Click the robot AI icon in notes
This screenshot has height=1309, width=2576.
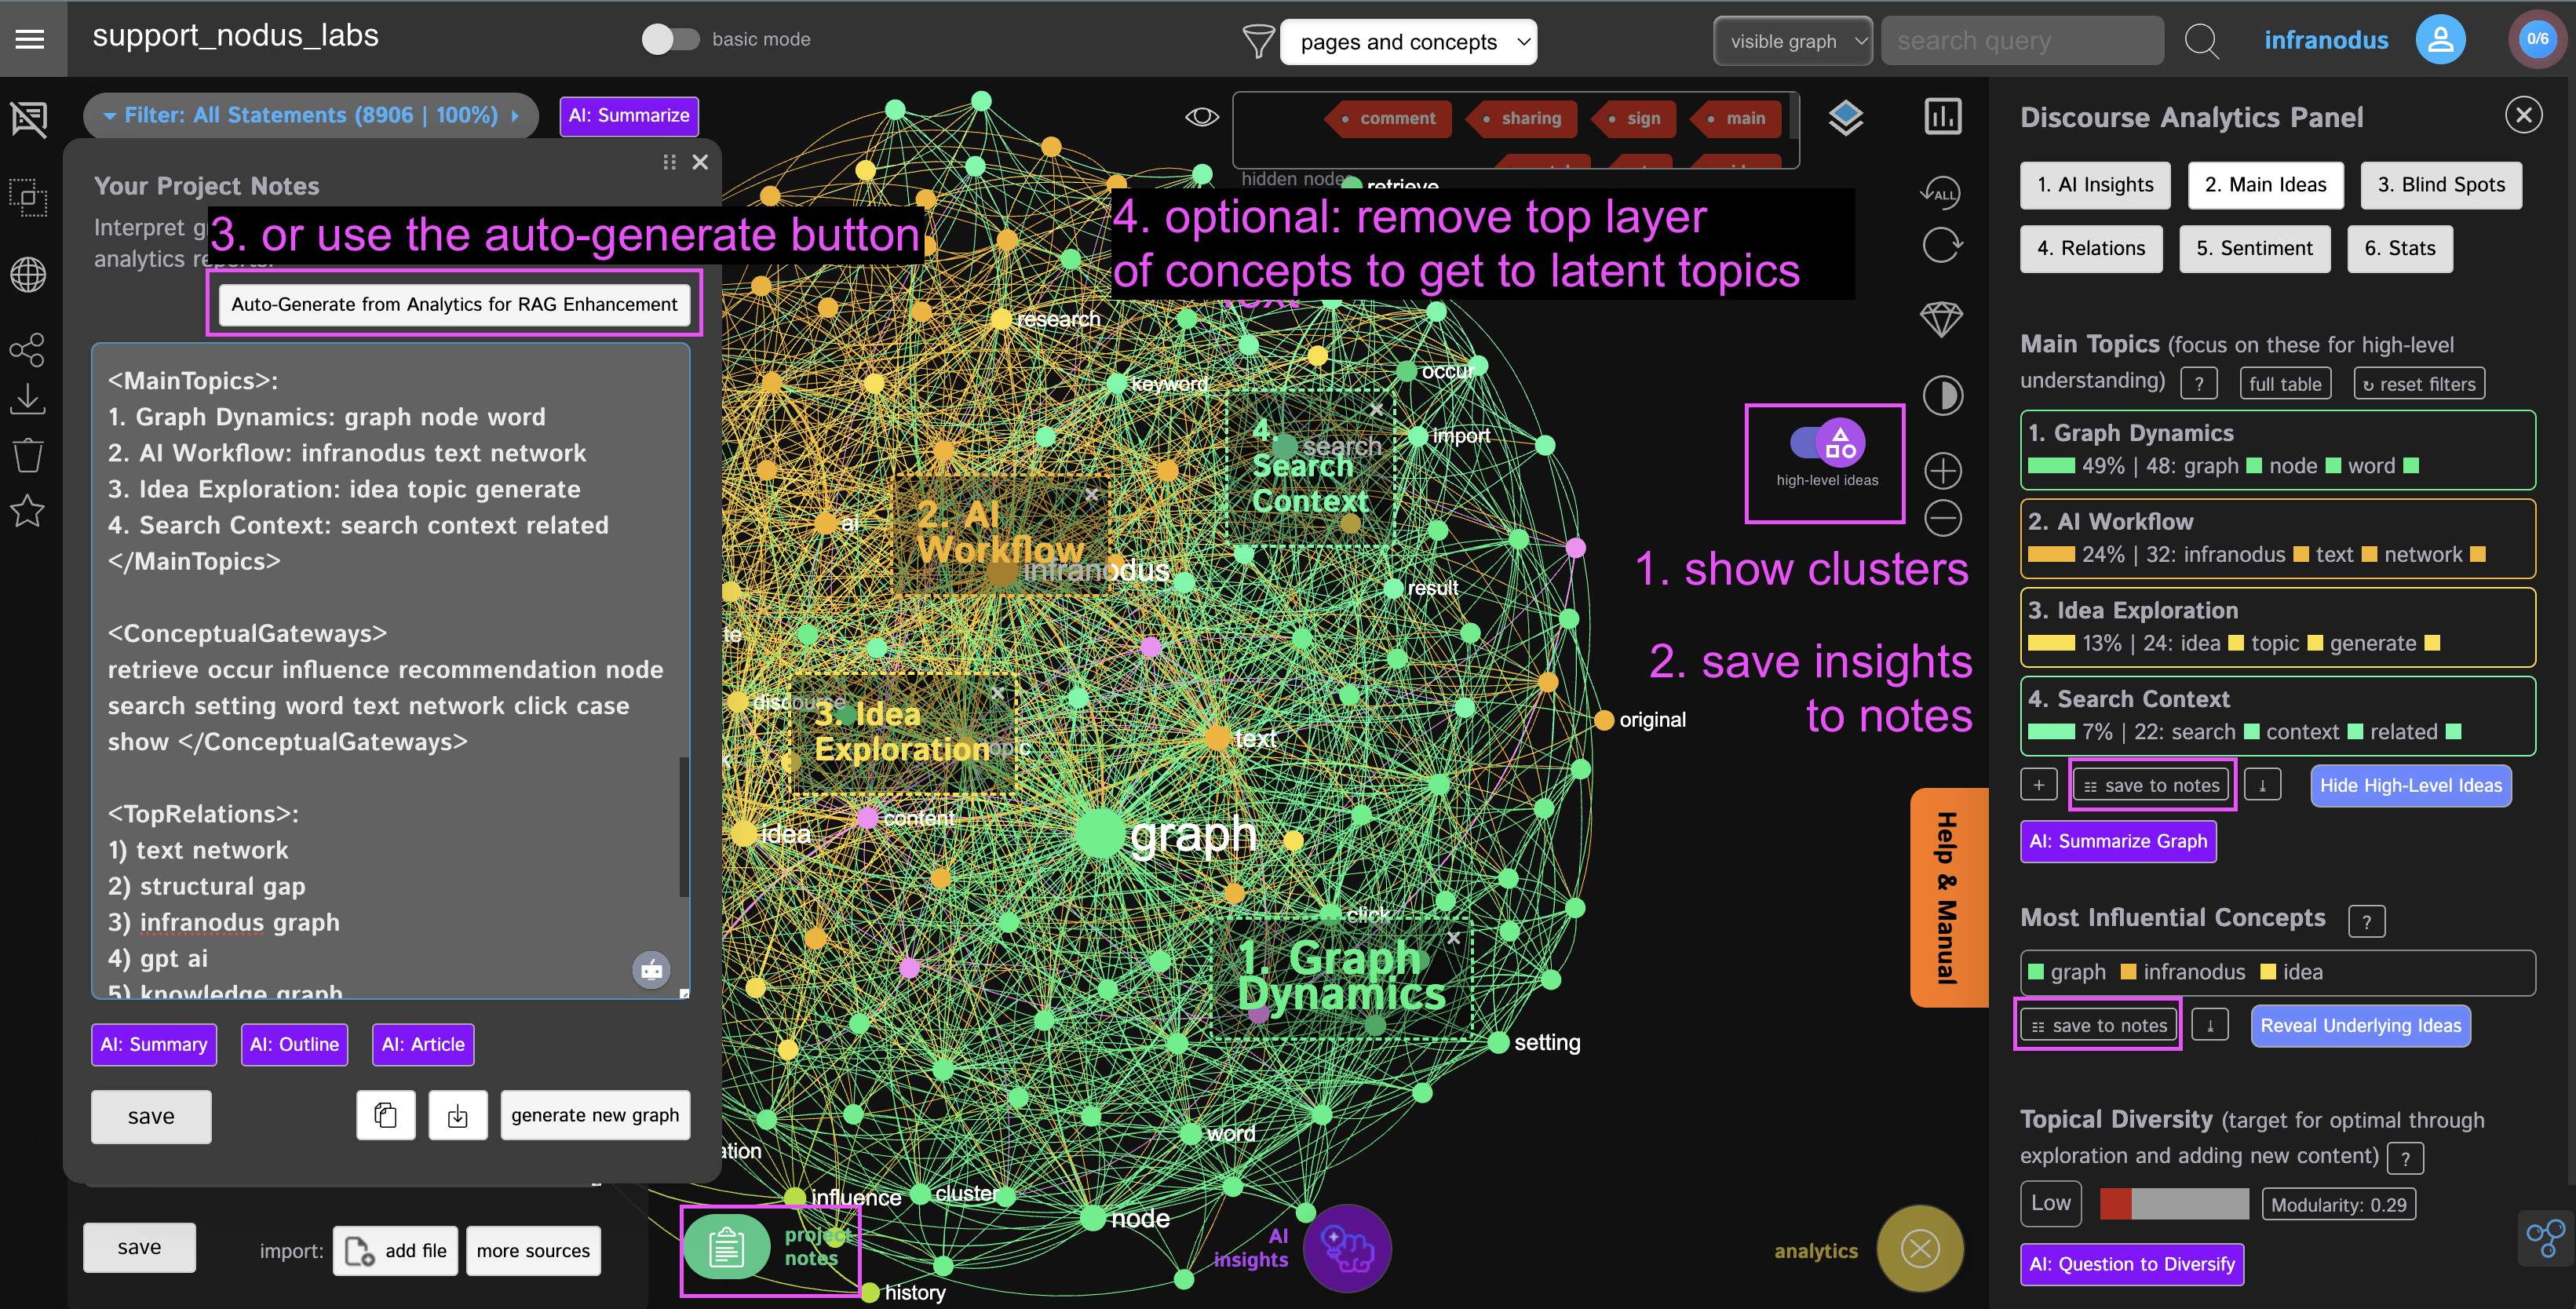point(651,969)
